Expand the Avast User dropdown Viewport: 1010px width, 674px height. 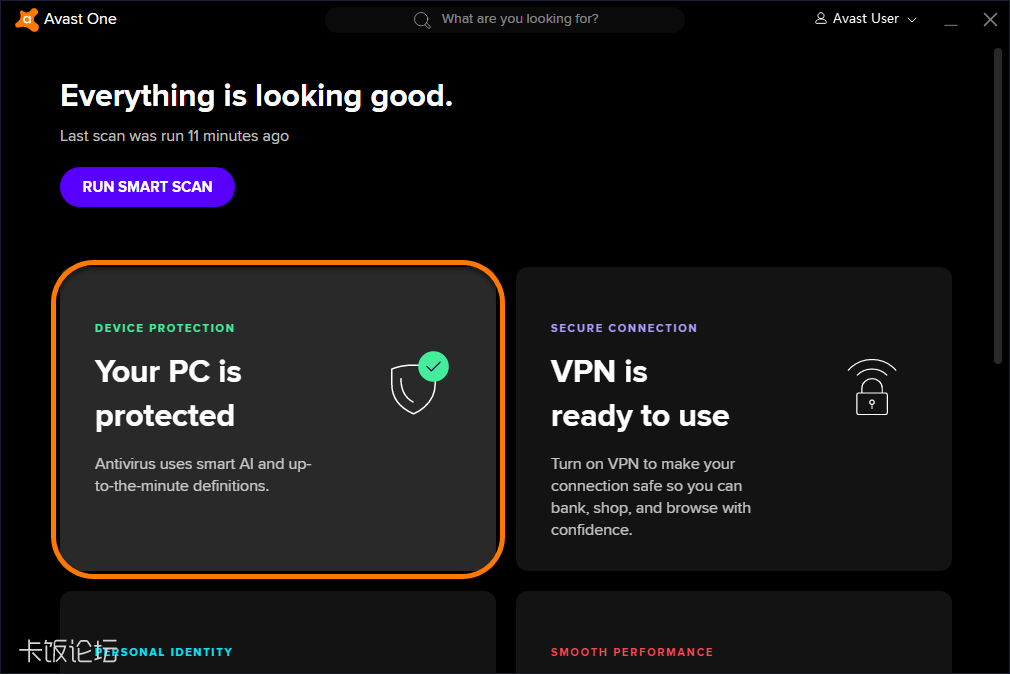click(x=865, y=18)
